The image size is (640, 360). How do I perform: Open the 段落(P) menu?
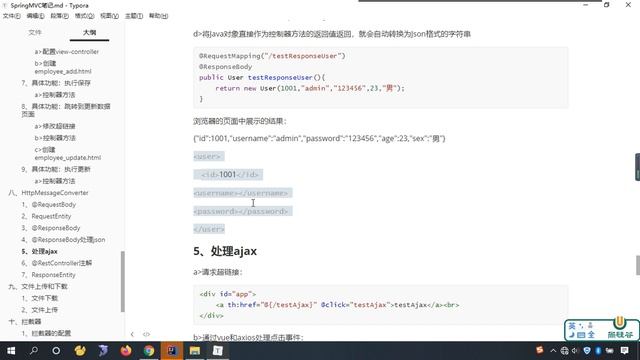click(60, 16)
